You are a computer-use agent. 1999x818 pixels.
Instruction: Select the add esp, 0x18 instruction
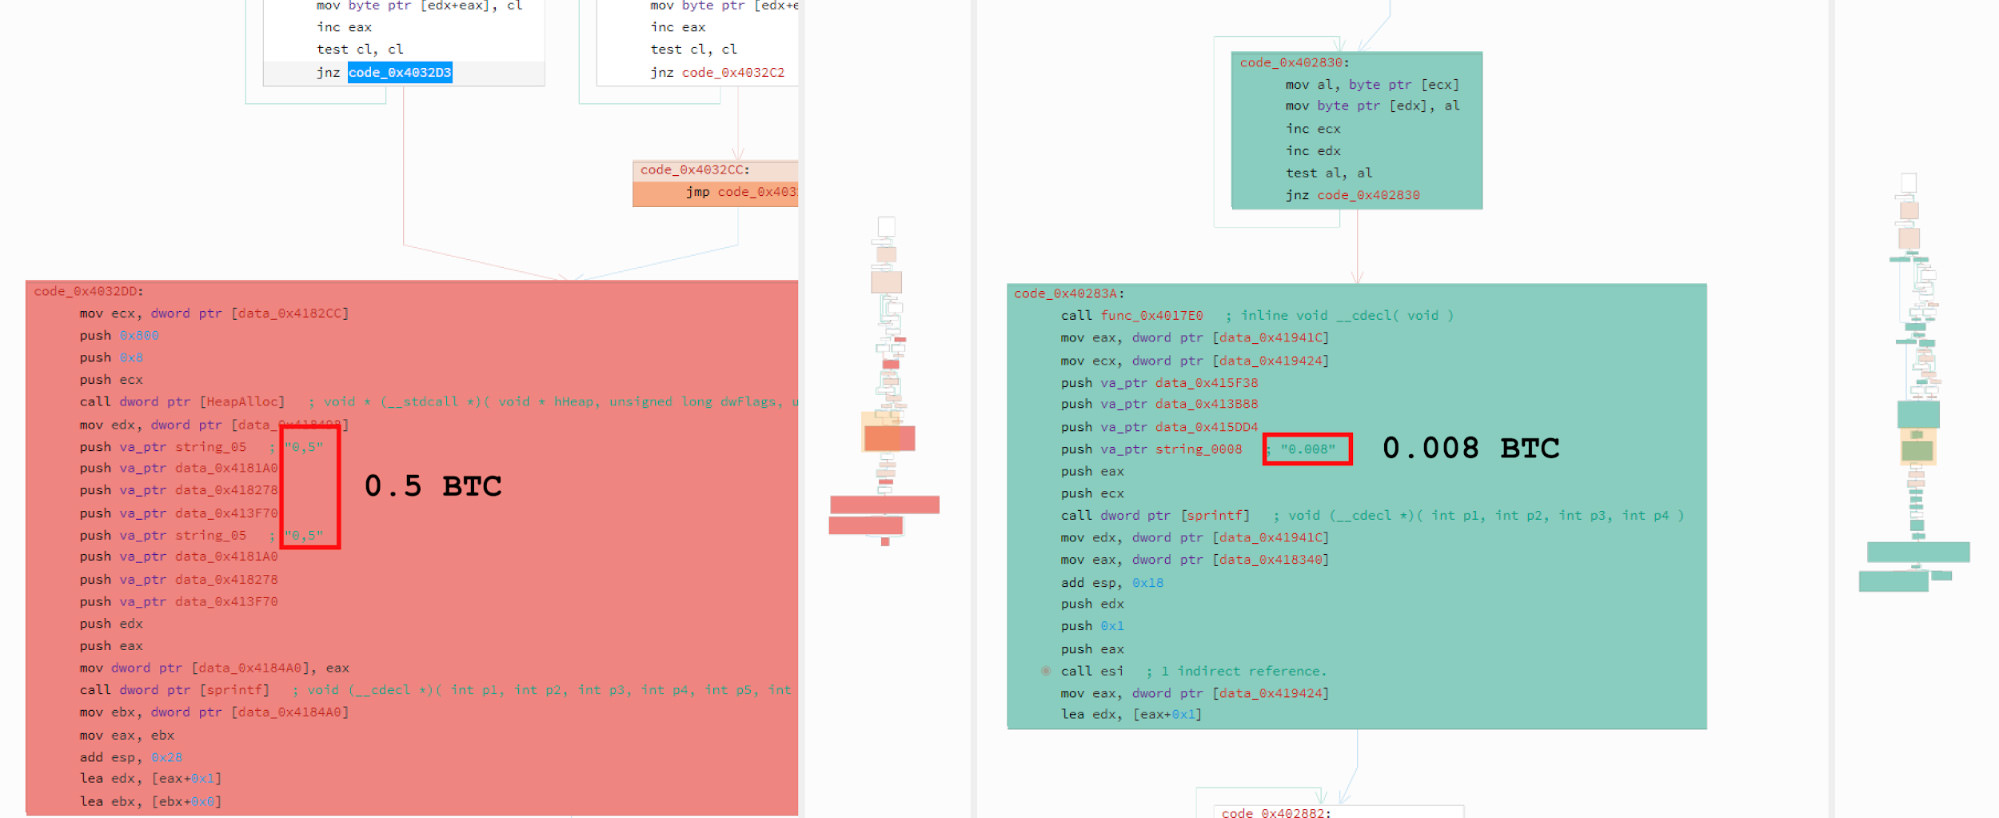(x=1112, y=582)
